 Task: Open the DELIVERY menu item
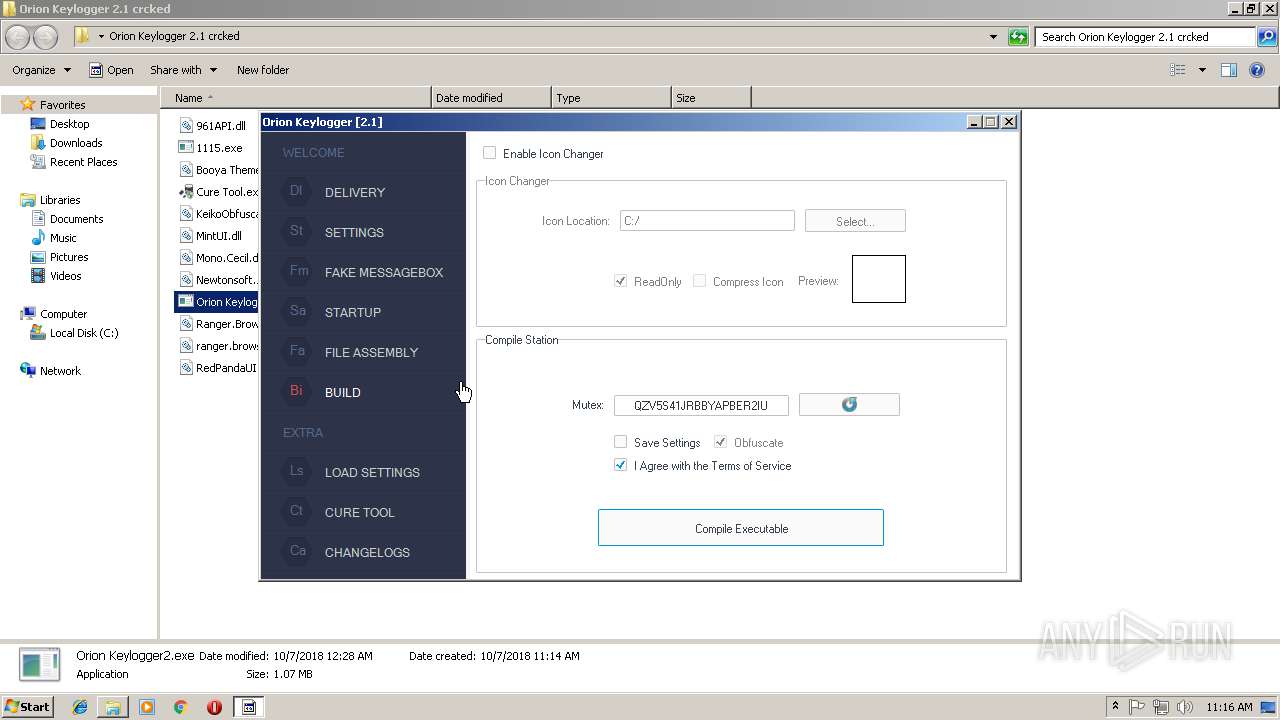pos(355,192)
